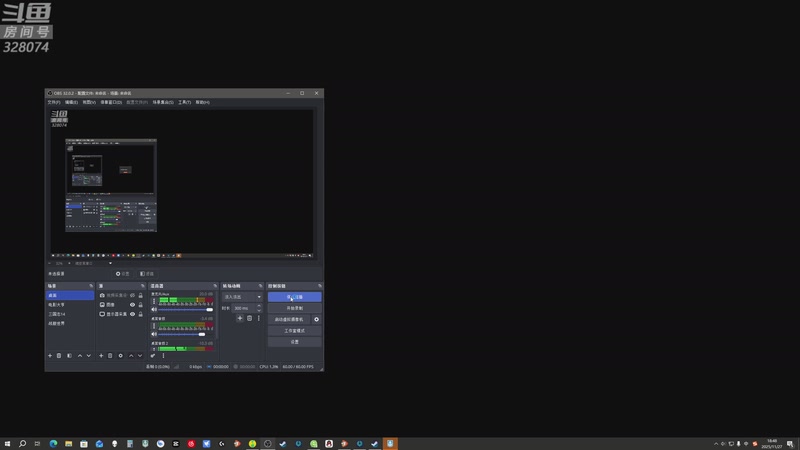The image size is (800, 450).
Task: Open advanced audio properties link icon
Action: pyautogui.click(x=153, y=356)
